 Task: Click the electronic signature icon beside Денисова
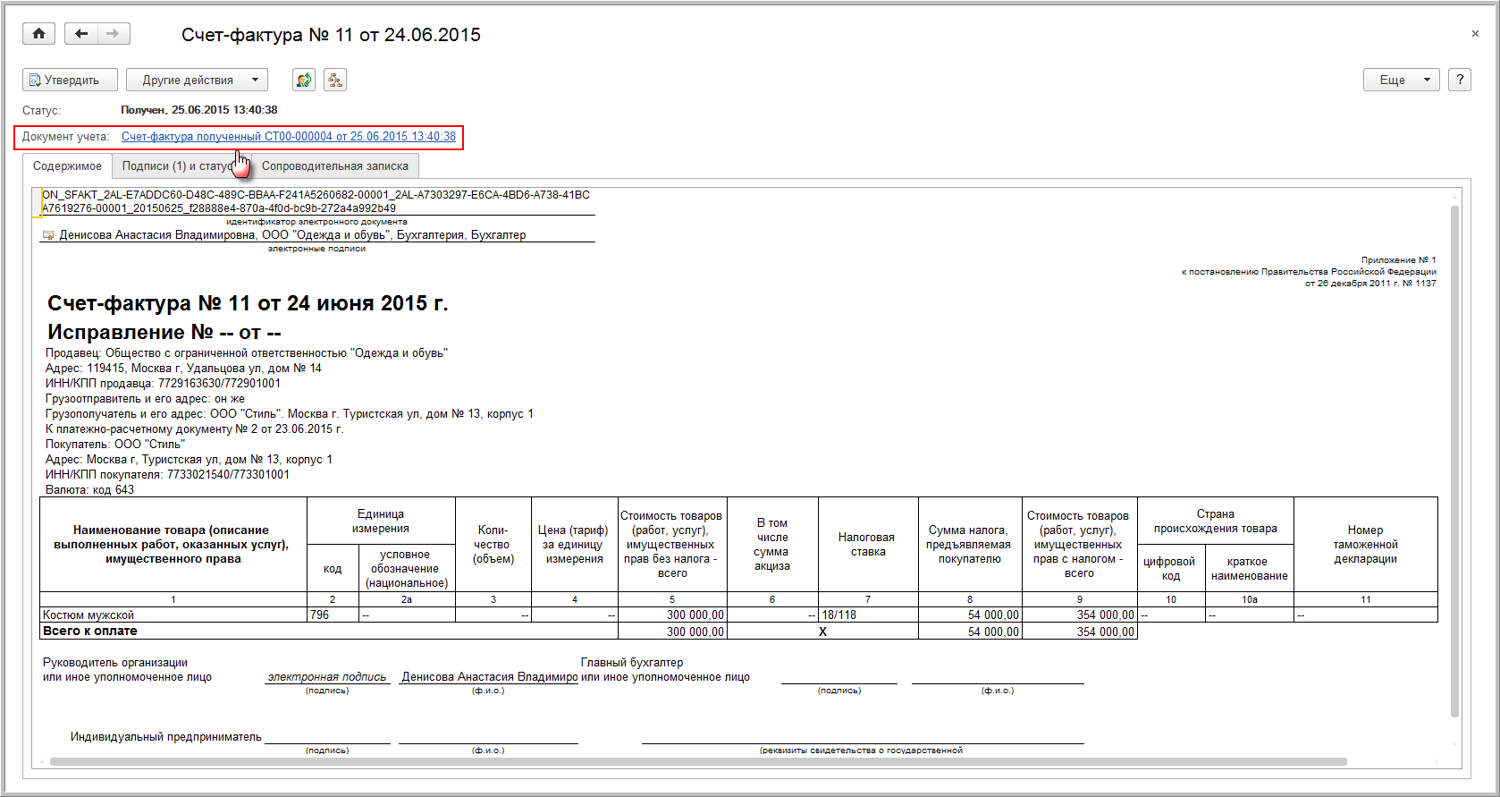click(x=47, y=236)
